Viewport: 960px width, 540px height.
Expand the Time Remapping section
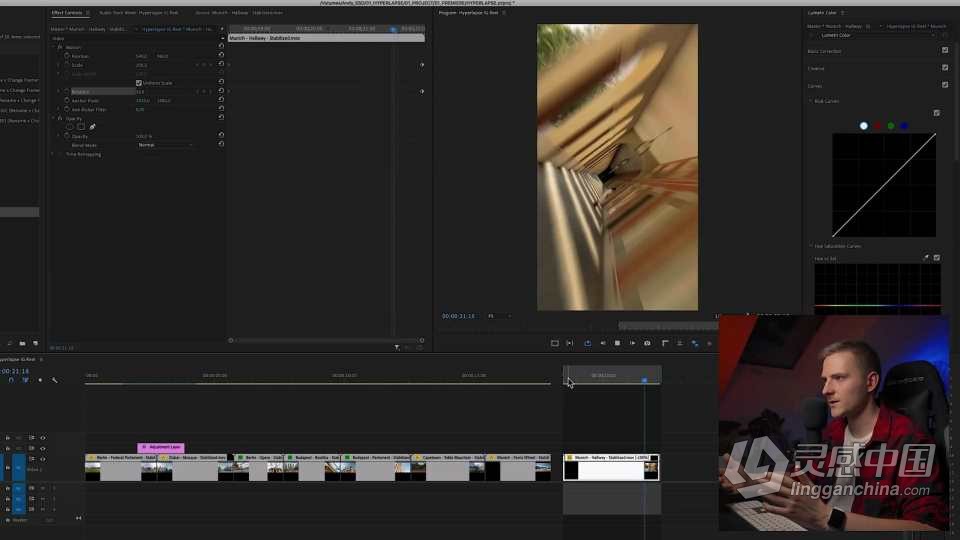tap(53, 154)
